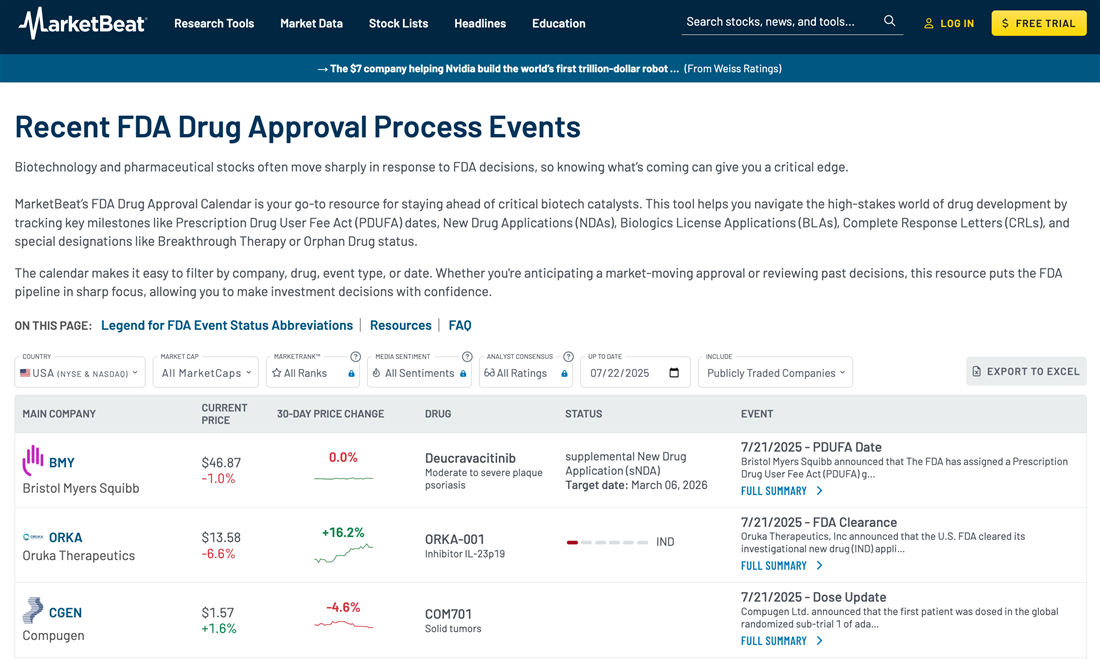
Task: Open the Country USA dropdown
Action: pos(80,373)
